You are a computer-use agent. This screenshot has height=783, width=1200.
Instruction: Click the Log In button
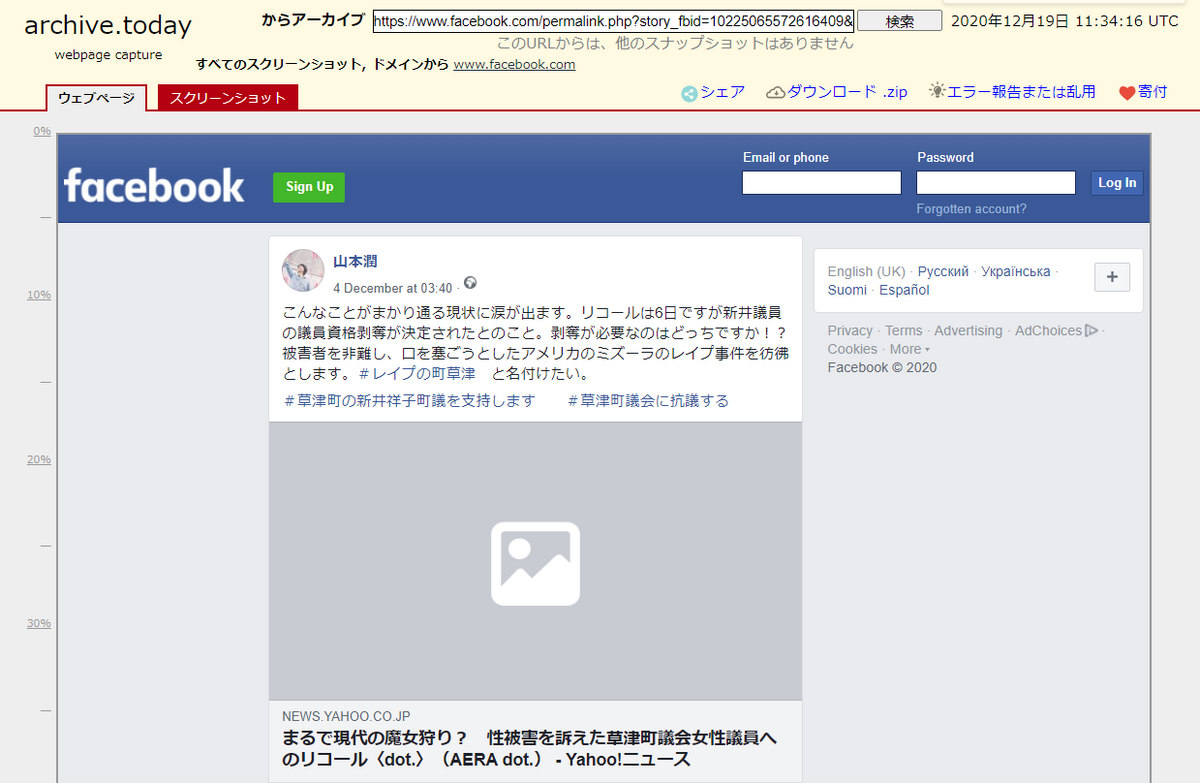(1117, 183)
